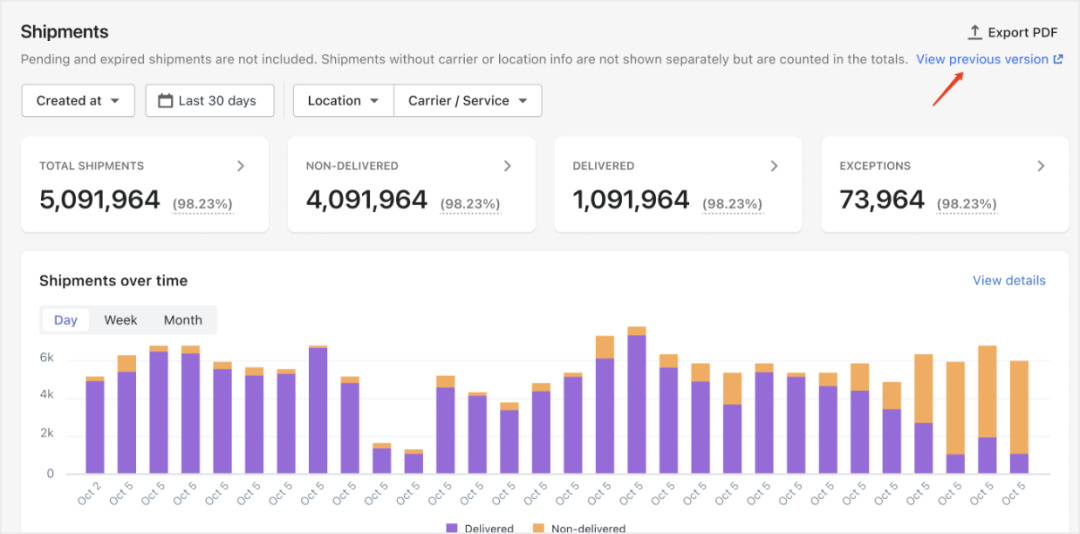Click the Oct 2 axis date label
Viewport: 1080px width, 534px height.
[x=90, y=493]
